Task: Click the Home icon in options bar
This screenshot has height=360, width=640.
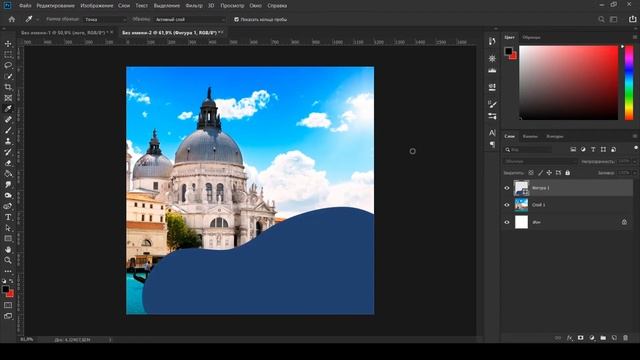Action: 12,19
